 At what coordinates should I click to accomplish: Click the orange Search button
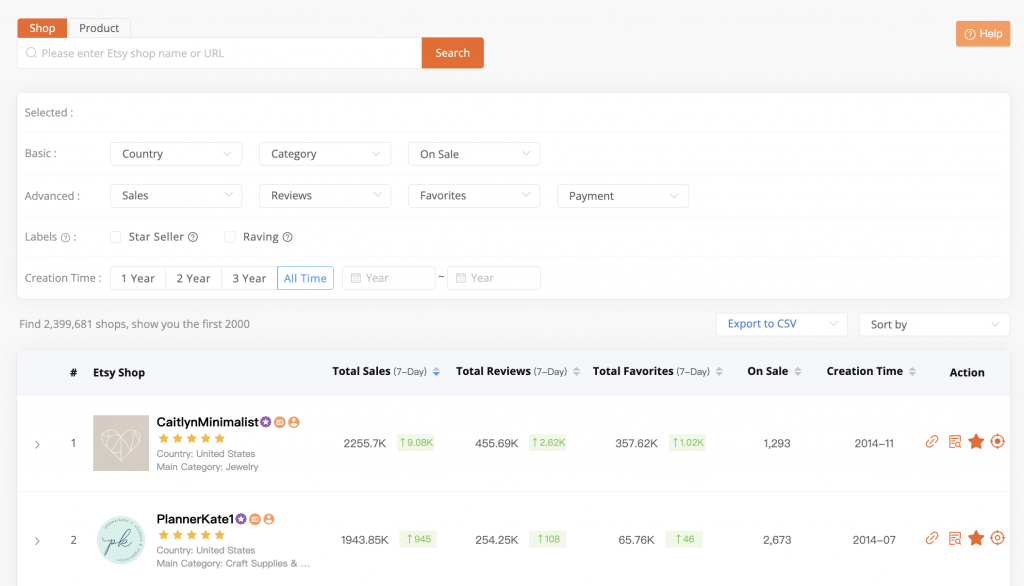[x=452, y=53]
